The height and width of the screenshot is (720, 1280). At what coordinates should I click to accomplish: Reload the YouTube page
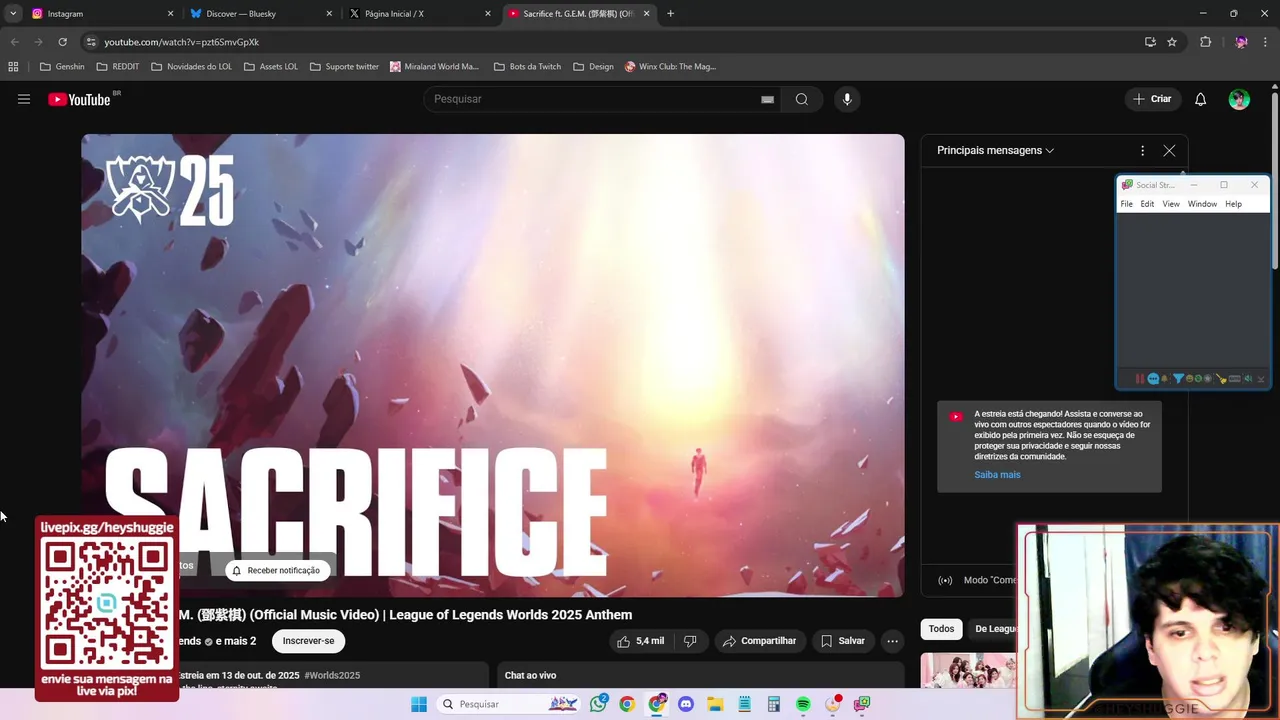point(62,42)
